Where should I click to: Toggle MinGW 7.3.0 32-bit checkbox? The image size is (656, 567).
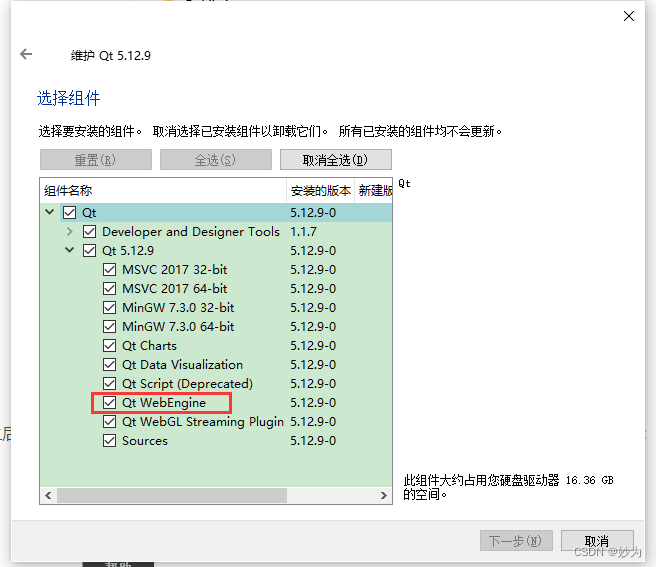tap(110, 308)
